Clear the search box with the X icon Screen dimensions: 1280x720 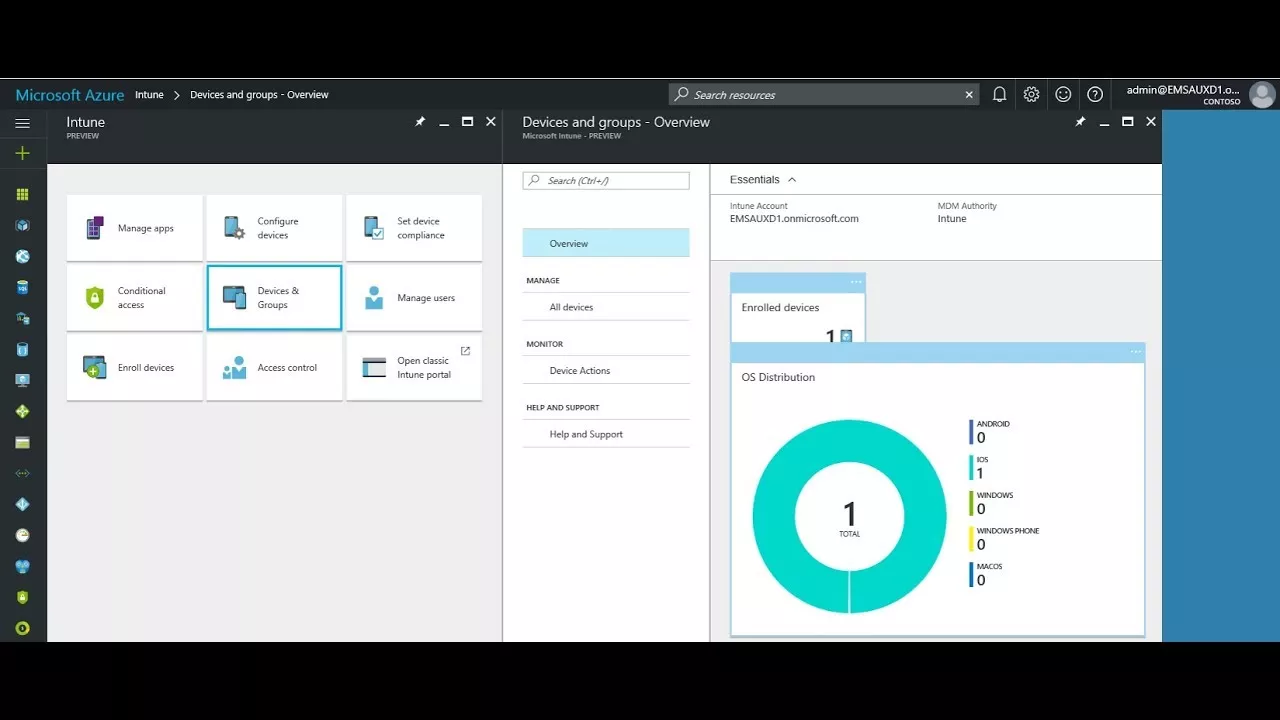(x=968, y=93)
